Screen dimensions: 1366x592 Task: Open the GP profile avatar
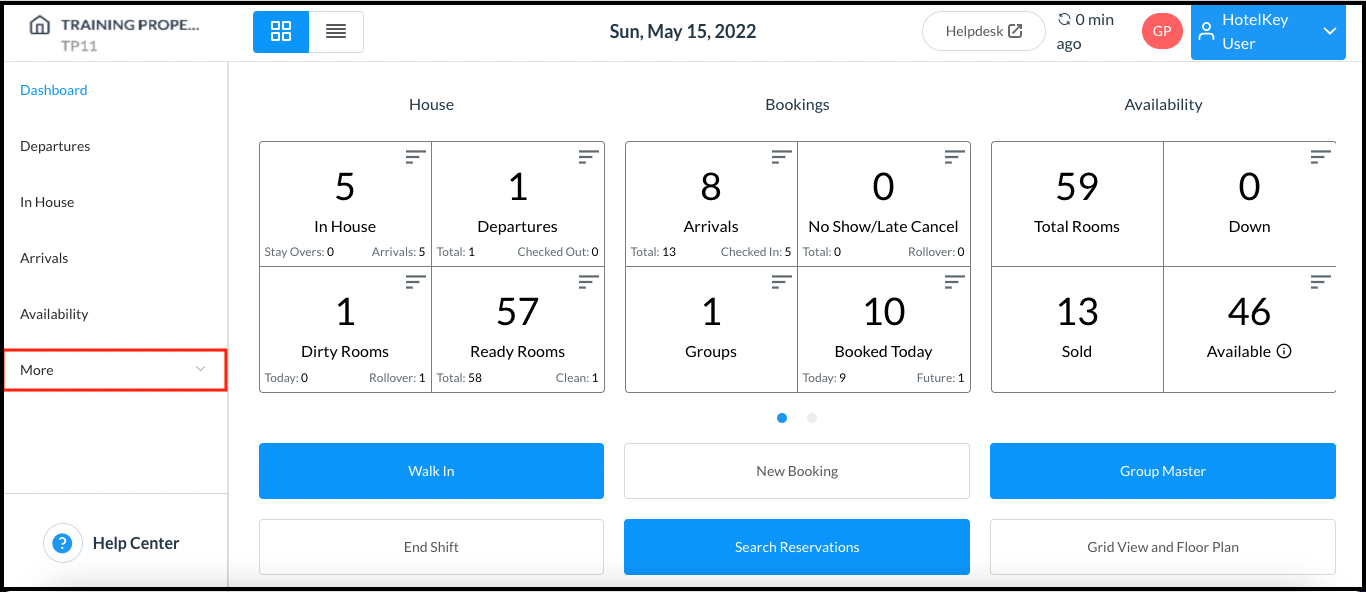(x=1161, y=31)
